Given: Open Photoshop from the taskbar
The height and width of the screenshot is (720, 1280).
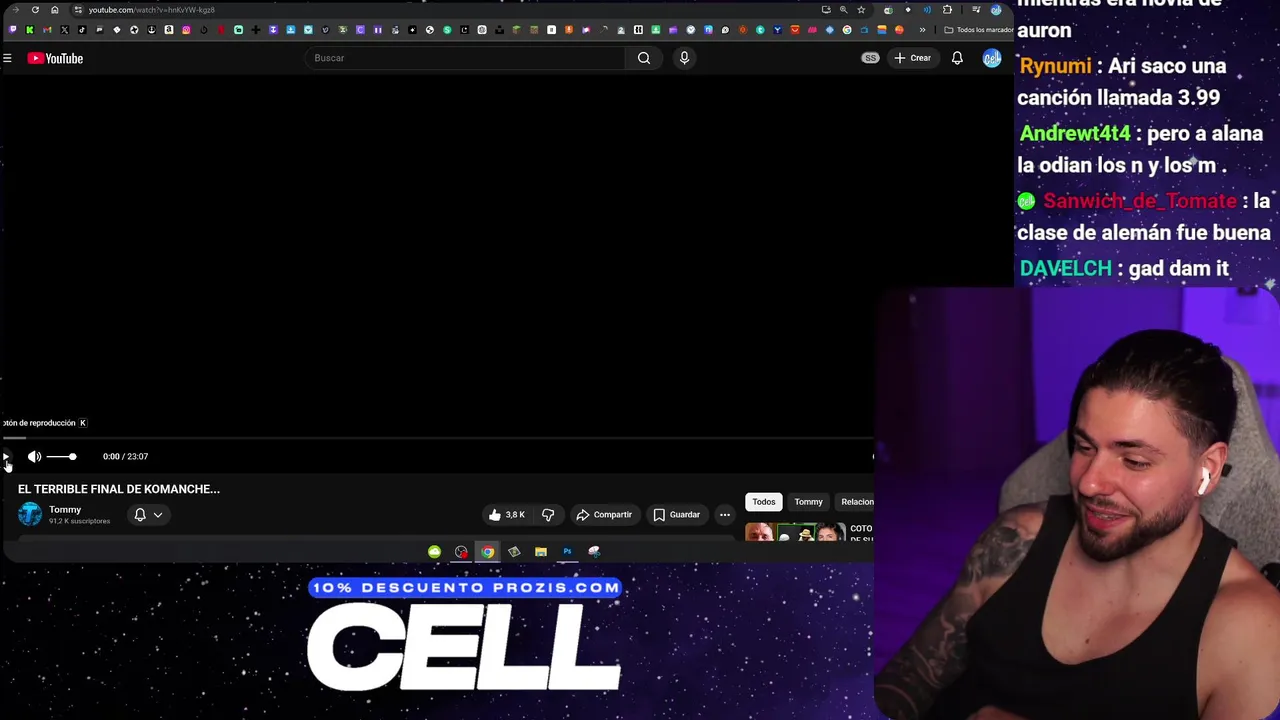Looking at the screenshot, I should coord(567,552).
